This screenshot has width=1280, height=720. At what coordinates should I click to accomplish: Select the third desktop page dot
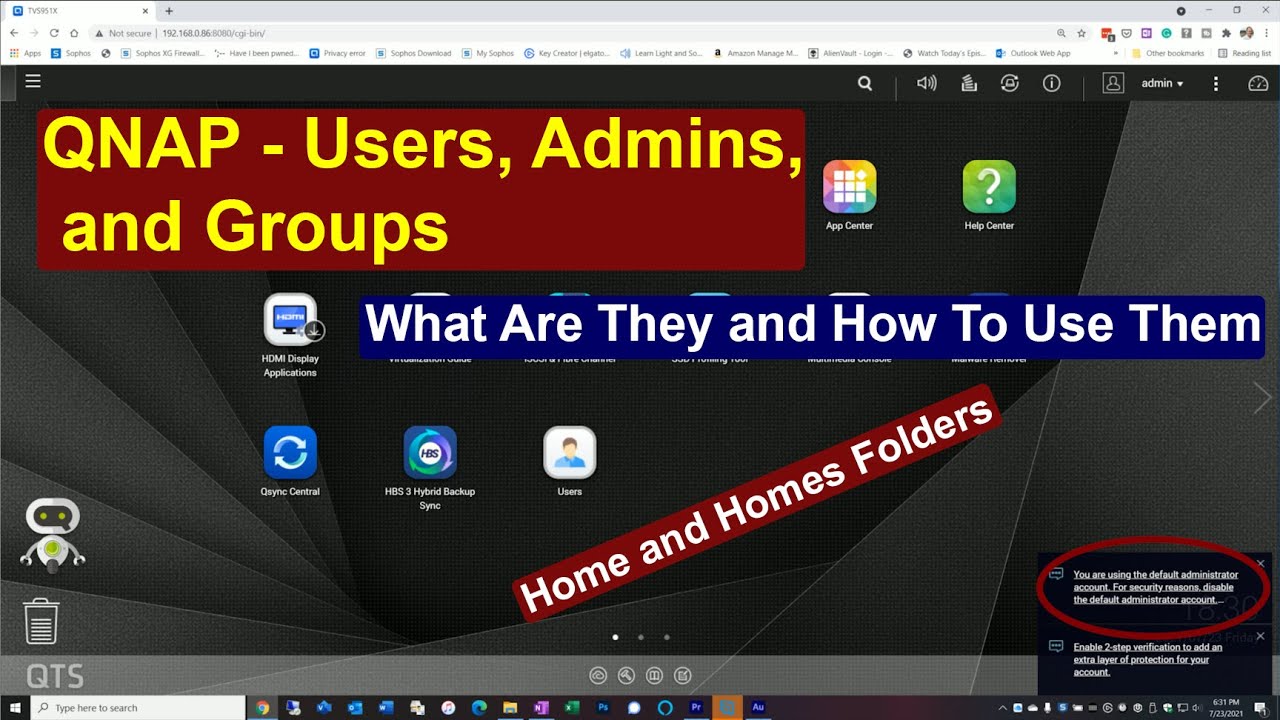pyautogui.click(x=667, y=637)
